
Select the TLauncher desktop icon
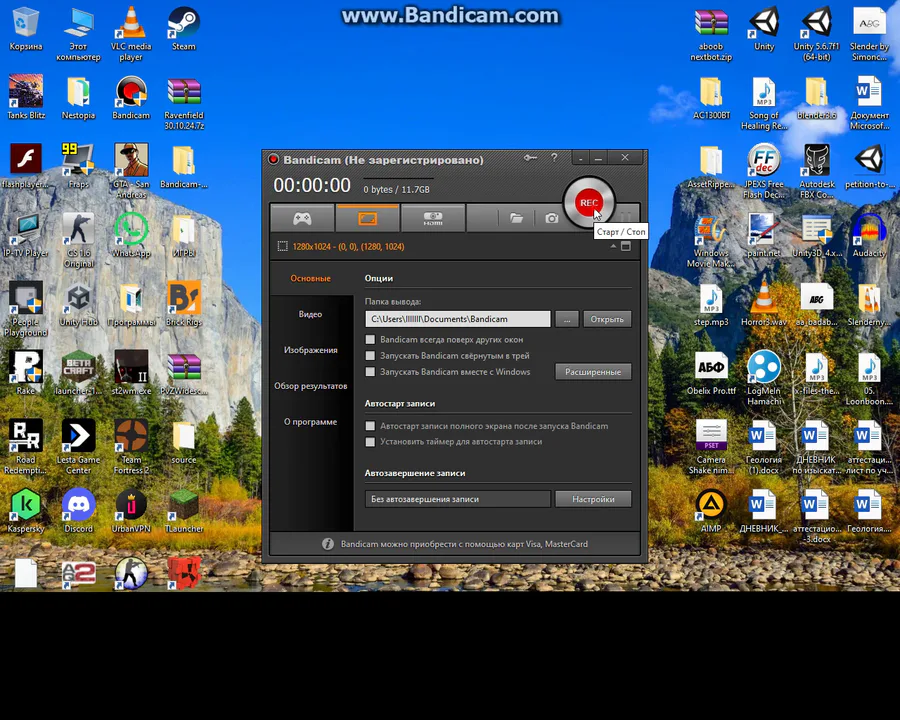pos(184,510)
